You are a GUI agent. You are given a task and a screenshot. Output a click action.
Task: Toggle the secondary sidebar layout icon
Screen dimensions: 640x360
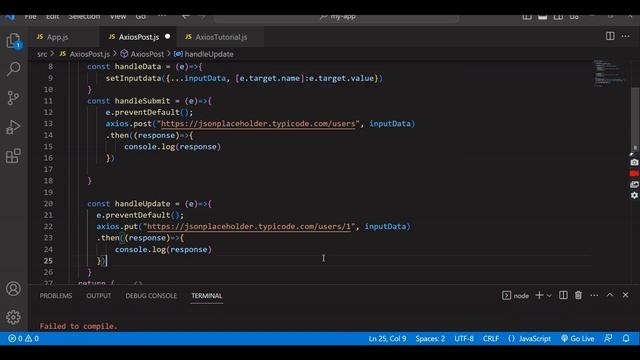558,17
